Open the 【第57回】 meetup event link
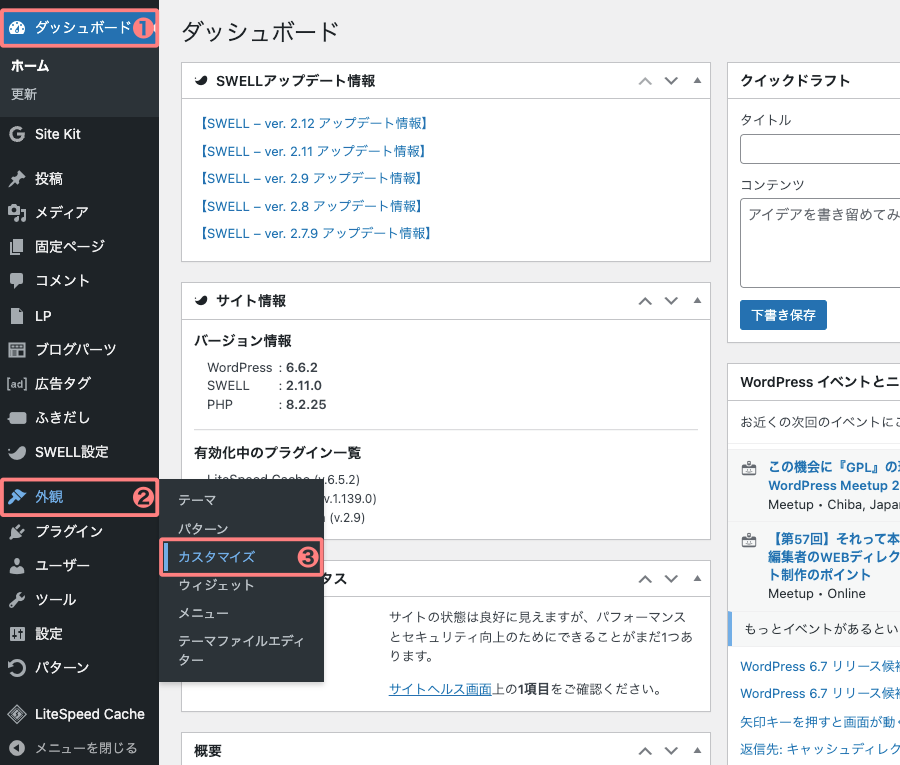Image resolution: width=900 pixels, height=765 pixels. coord(834,557)
